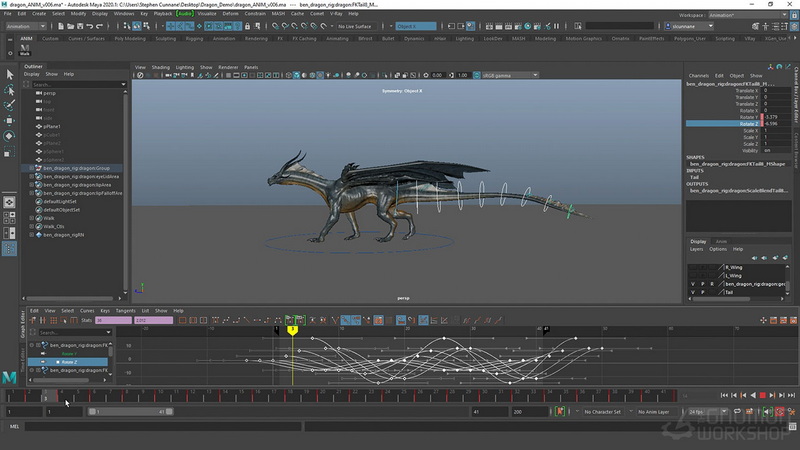The height and width of the screenshot is (450, 800).
Task: Open the Workspace Animation dropdown
Action: coord(747,15)
